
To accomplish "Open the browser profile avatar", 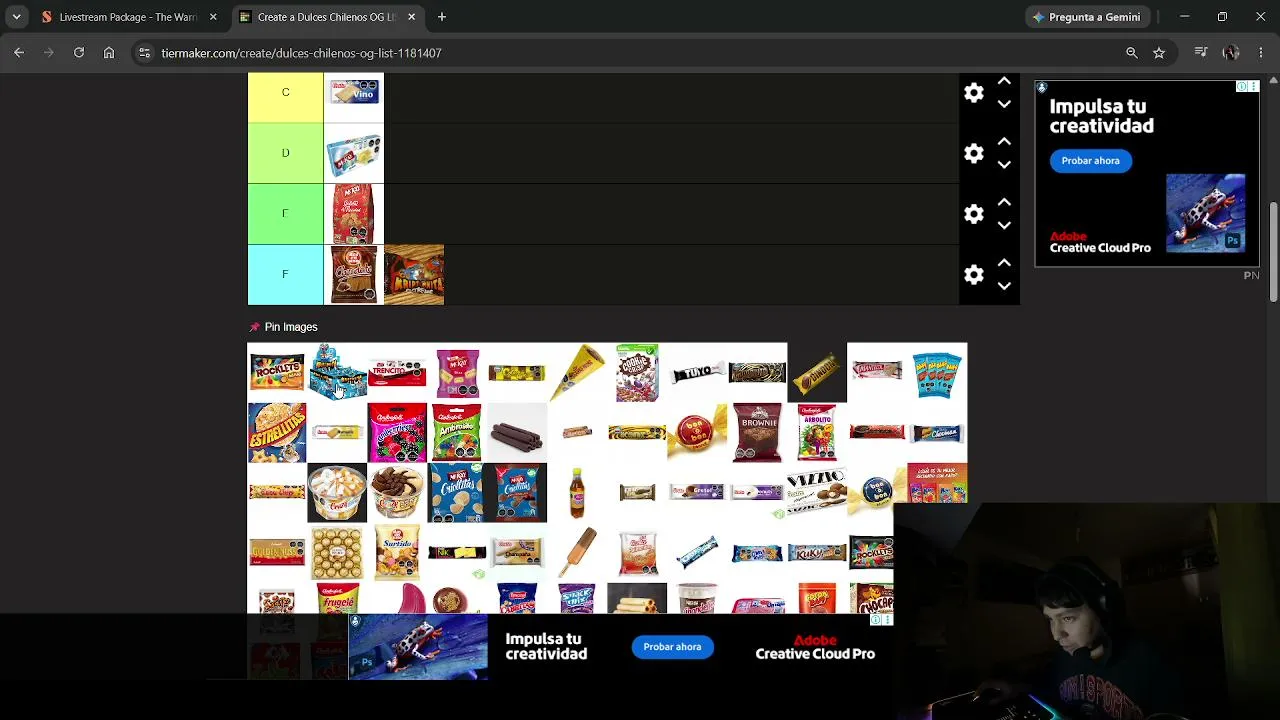I will 1231,53.
